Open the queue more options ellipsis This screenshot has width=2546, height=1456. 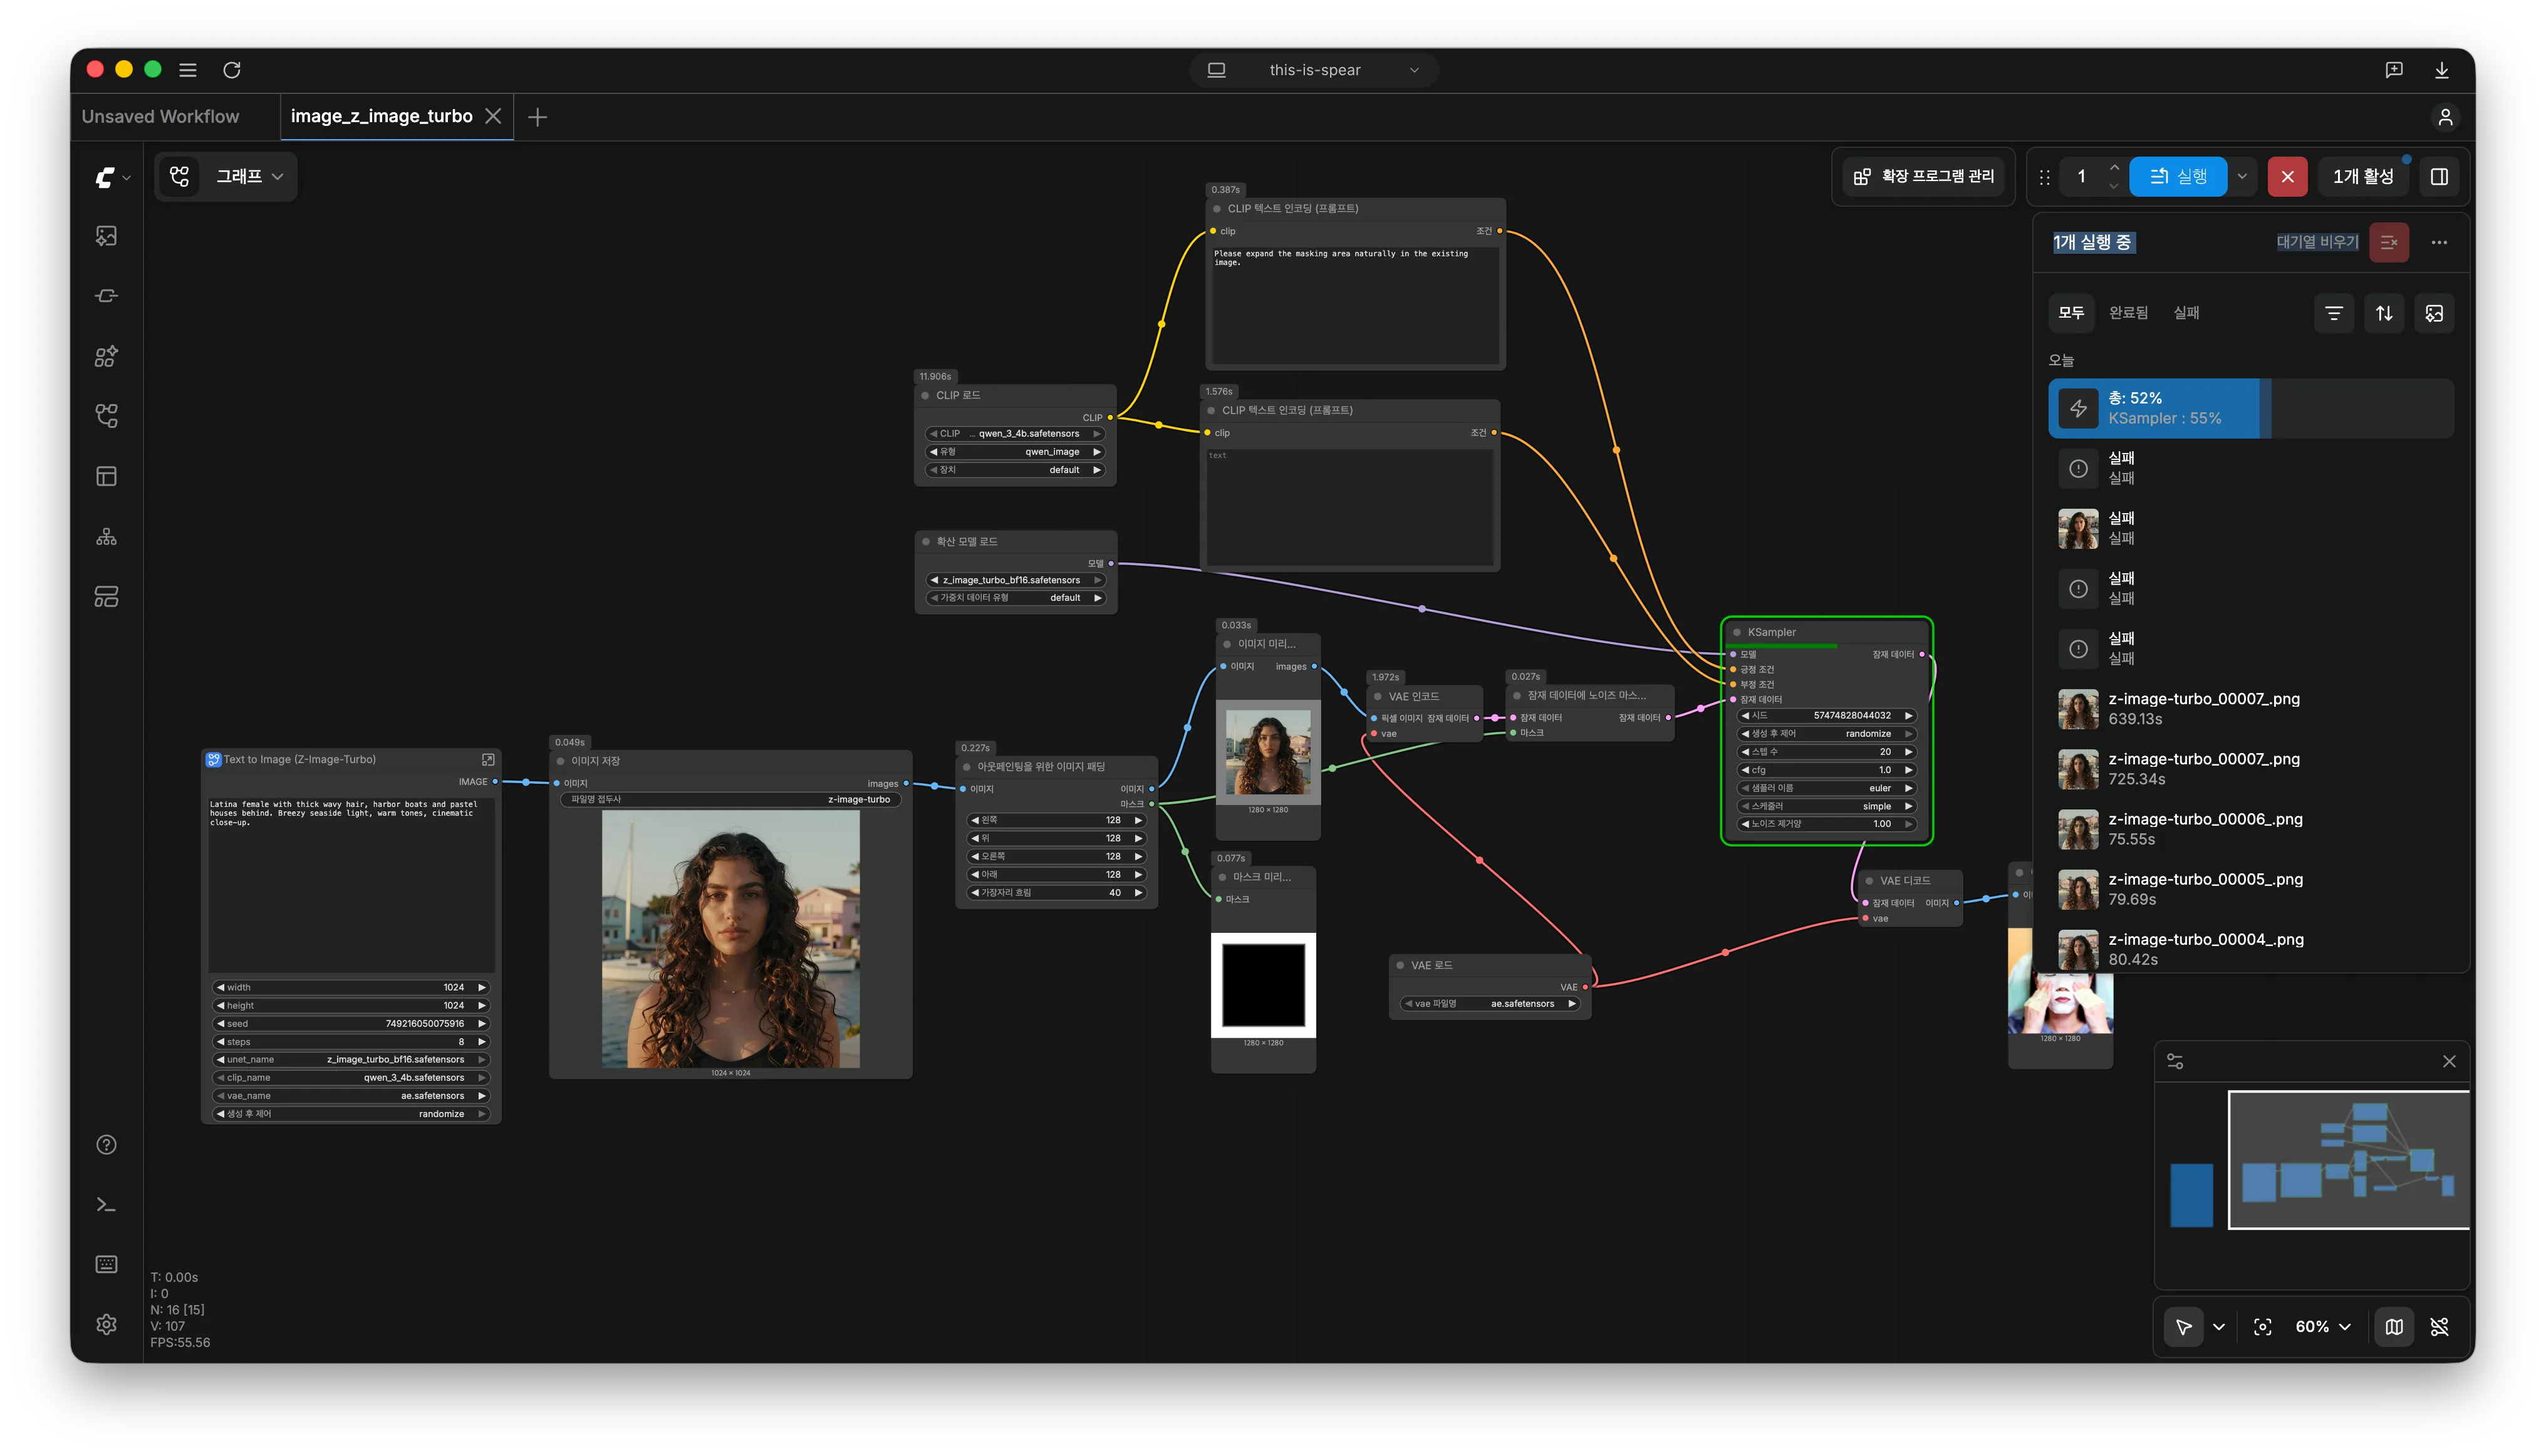[x=2439, y=242]
